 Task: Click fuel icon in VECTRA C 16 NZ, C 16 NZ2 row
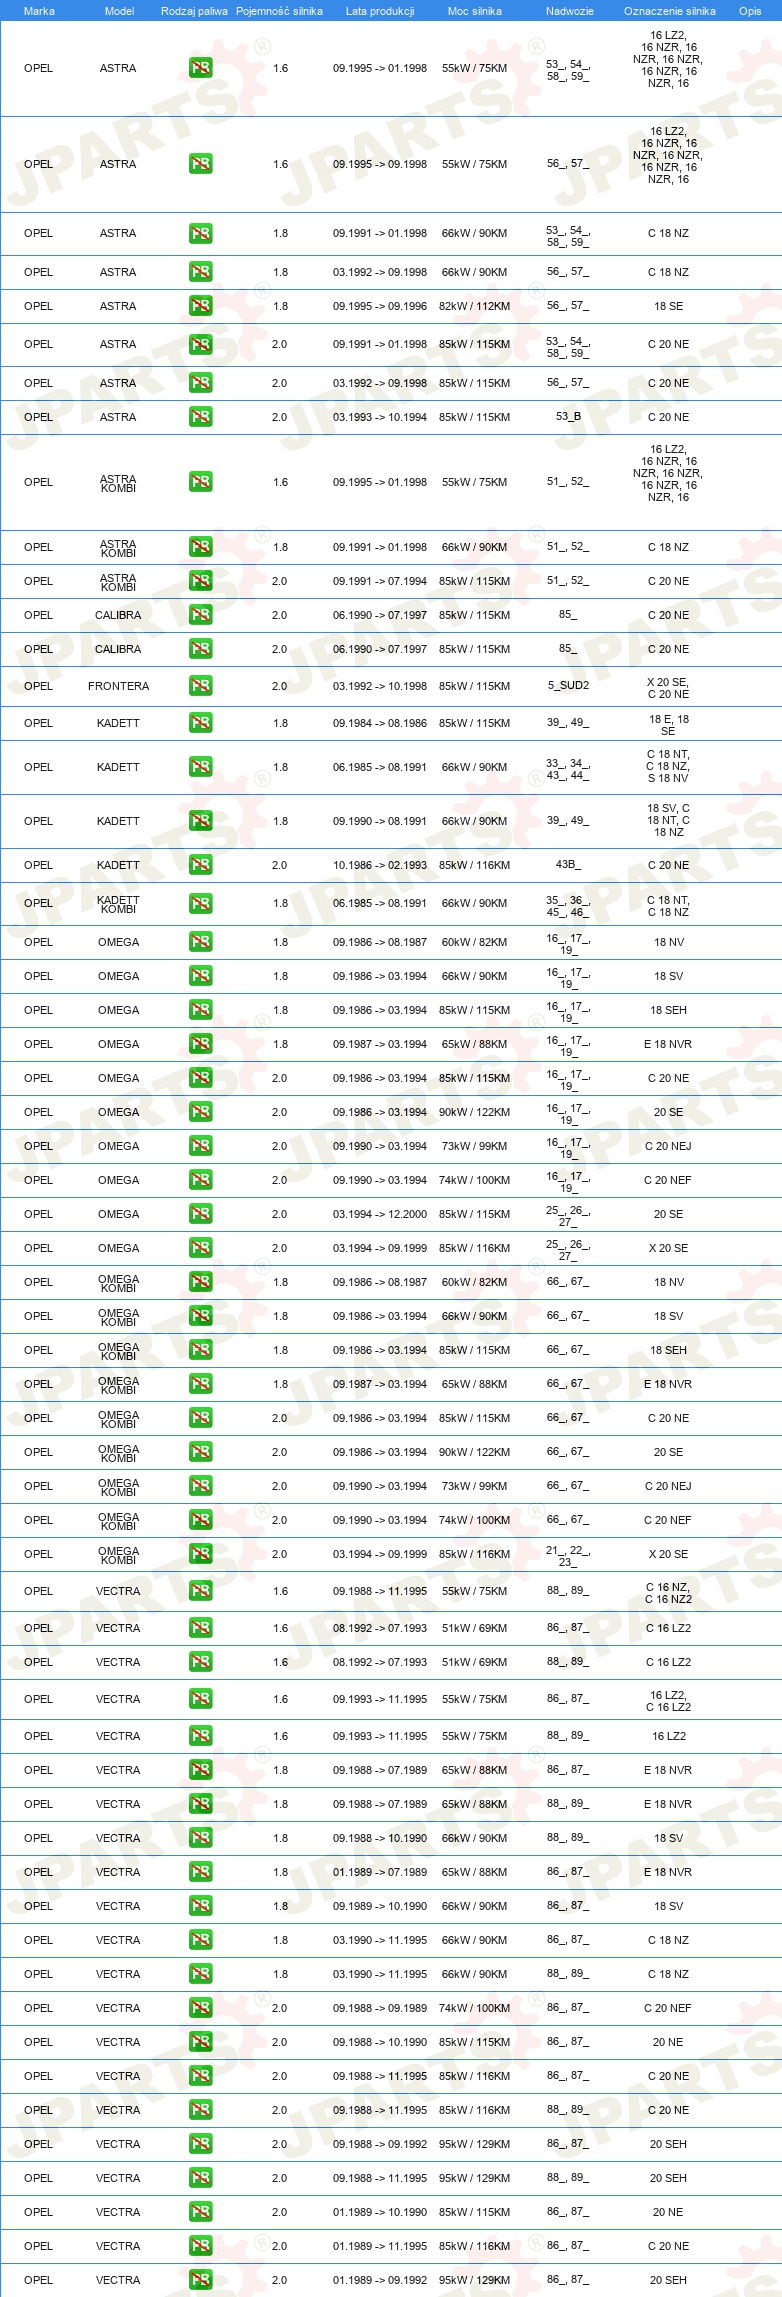200,1591
